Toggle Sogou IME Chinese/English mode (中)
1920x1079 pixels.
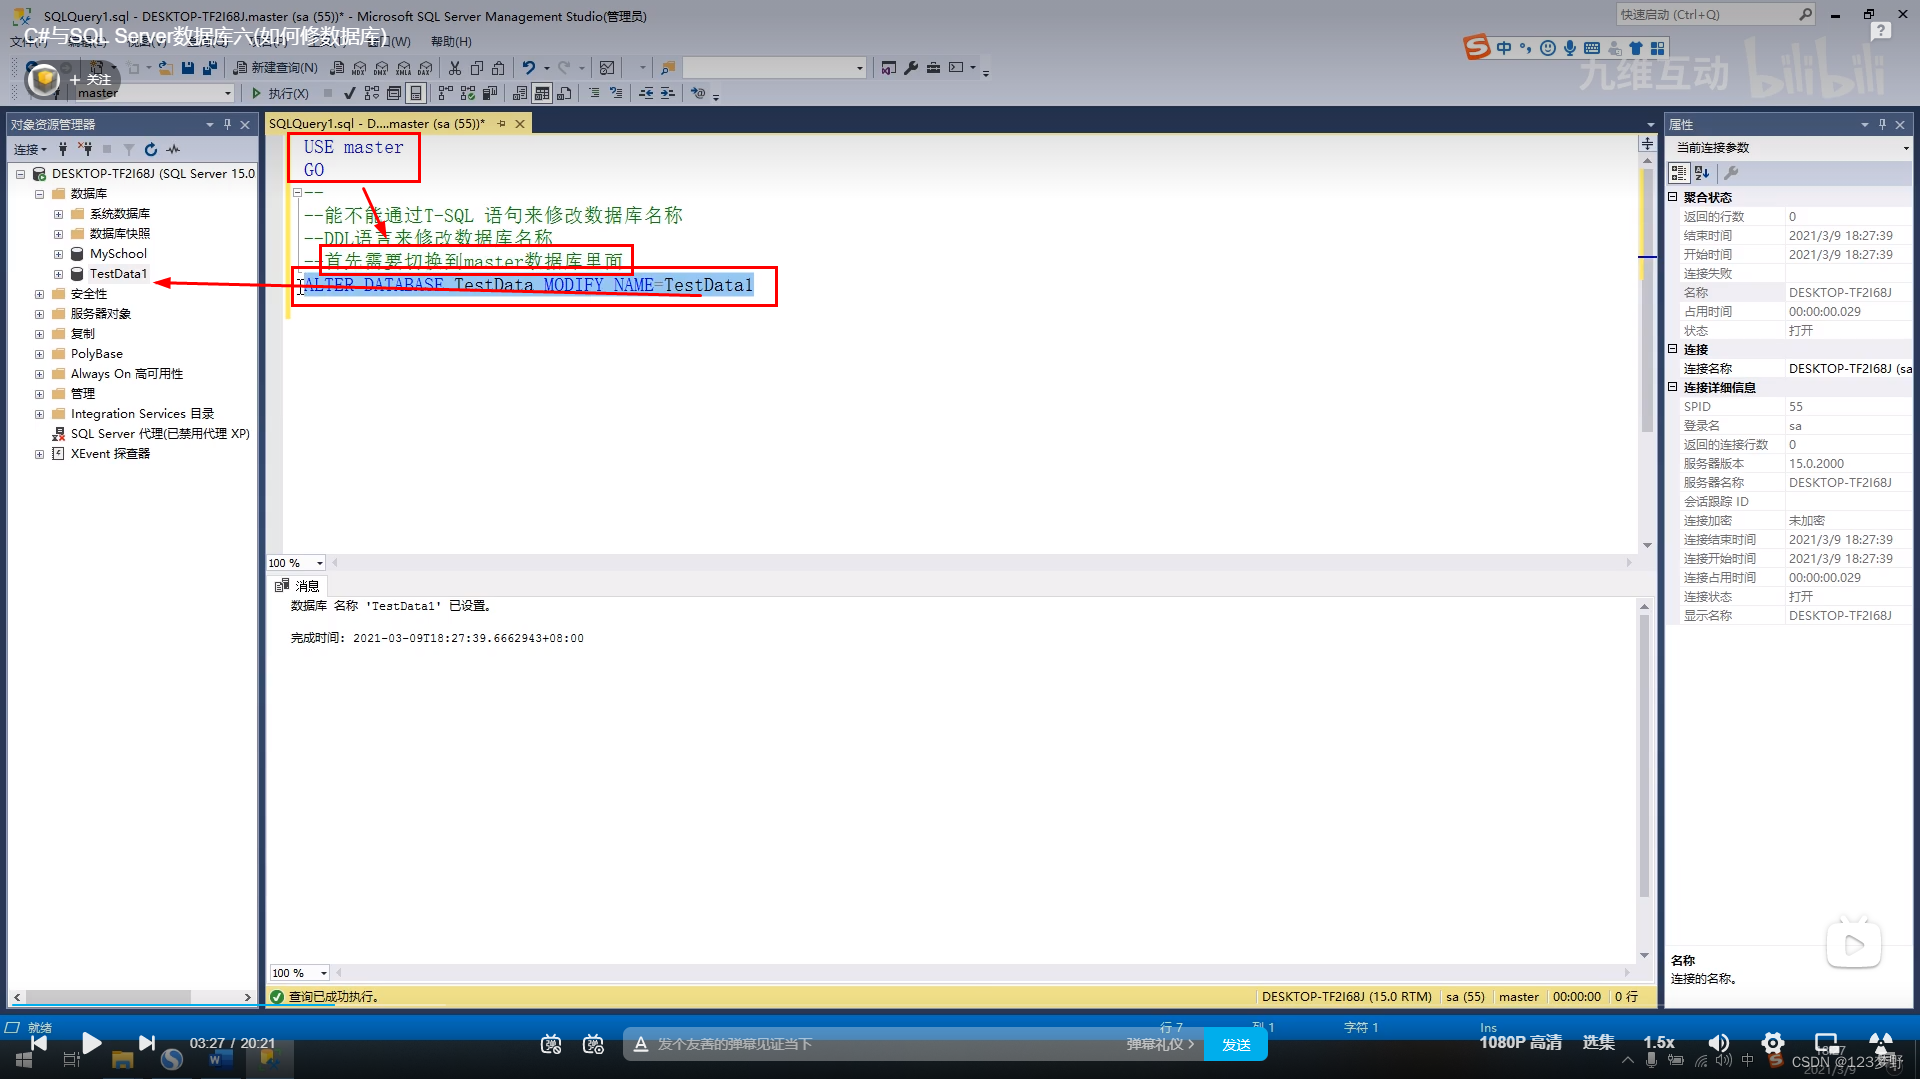(1504, 48)
